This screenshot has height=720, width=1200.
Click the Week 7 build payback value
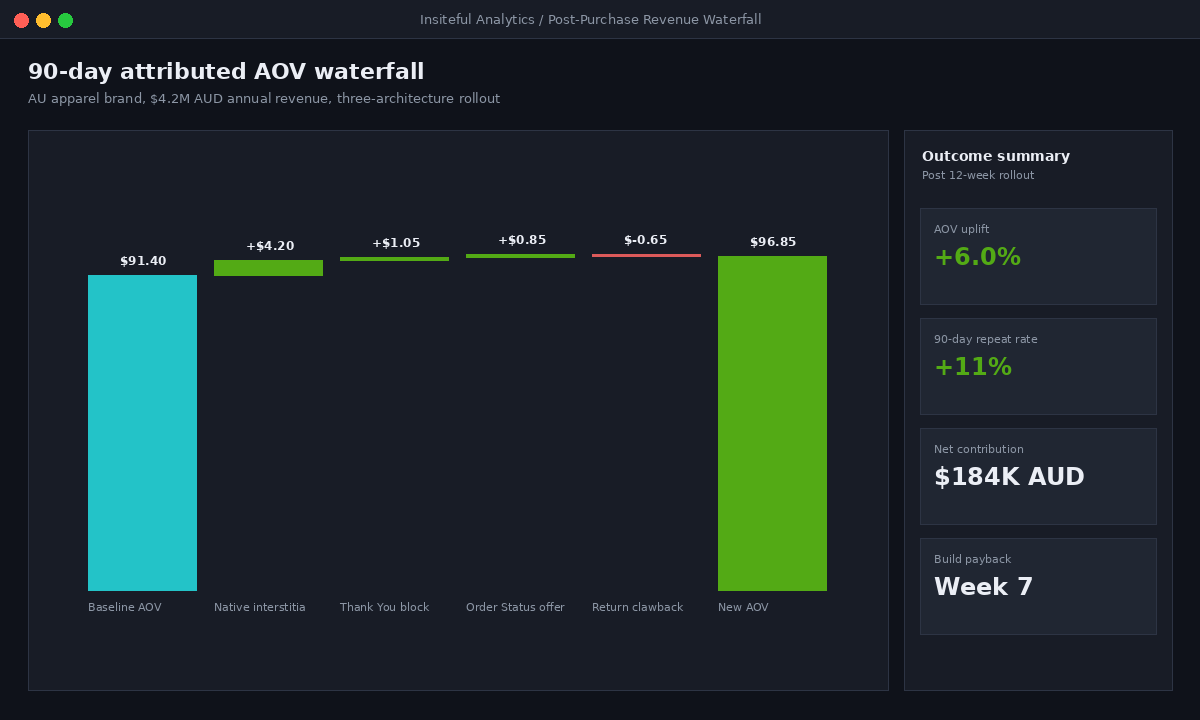(984, 587)
